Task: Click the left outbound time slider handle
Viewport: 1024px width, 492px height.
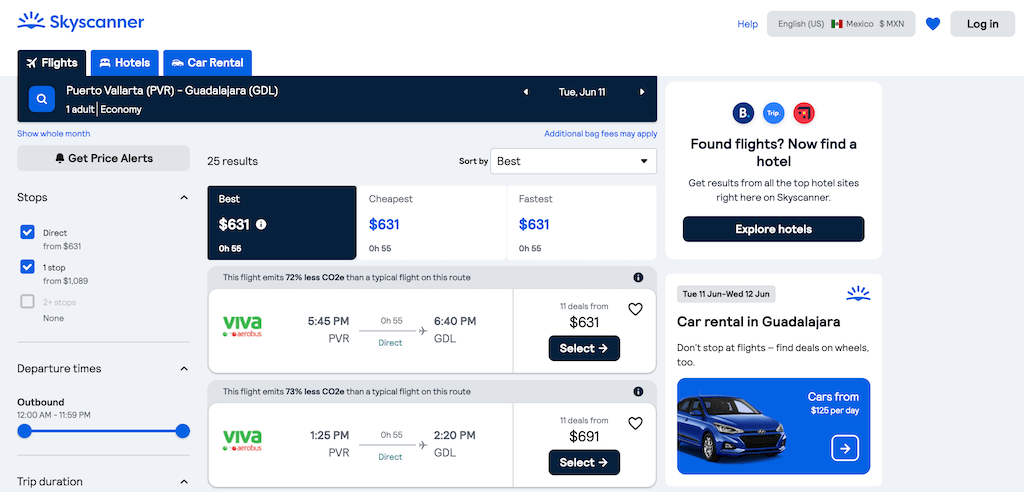Action: tap(25, 431)
